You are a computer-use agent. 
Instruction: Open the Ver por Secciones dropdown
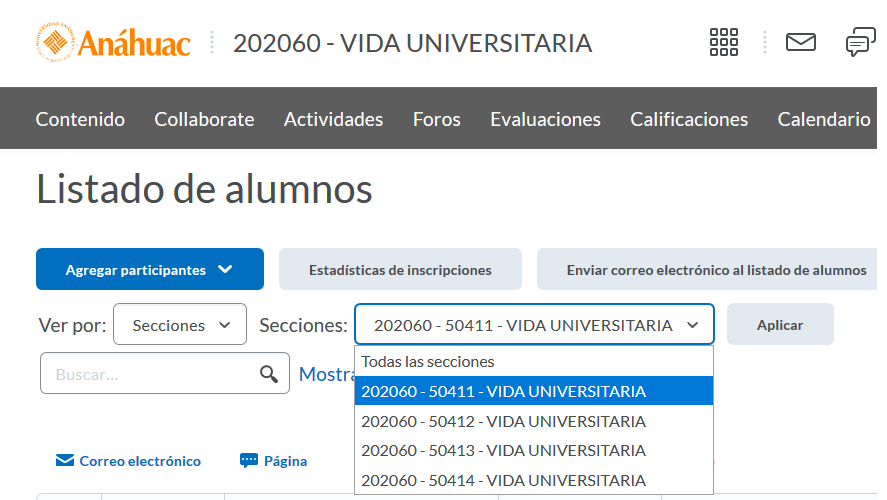180,325
